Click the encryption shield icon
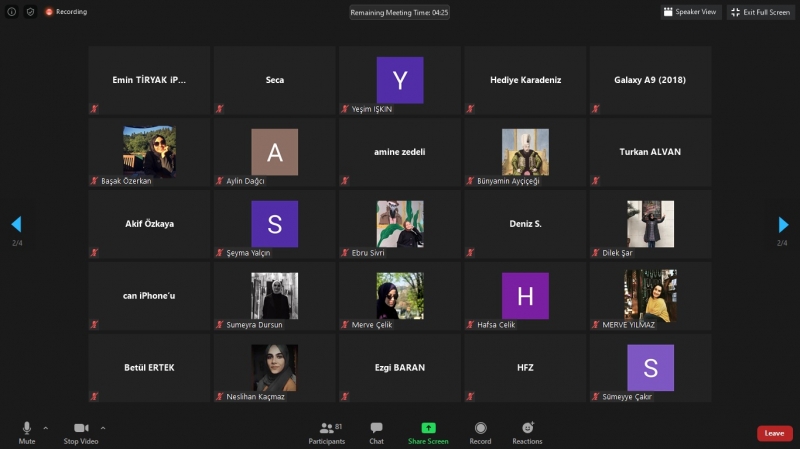Screen dimensions: 800x449 point(30,12)
